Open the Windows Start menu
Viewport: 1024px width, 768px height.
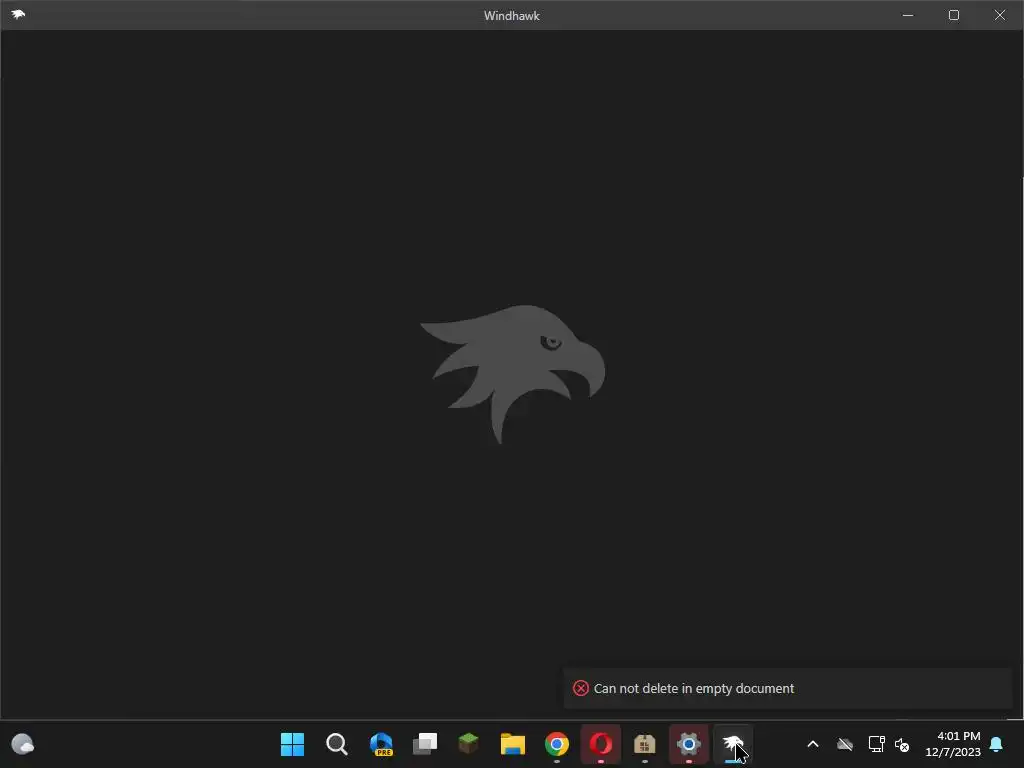coord(292,744)
